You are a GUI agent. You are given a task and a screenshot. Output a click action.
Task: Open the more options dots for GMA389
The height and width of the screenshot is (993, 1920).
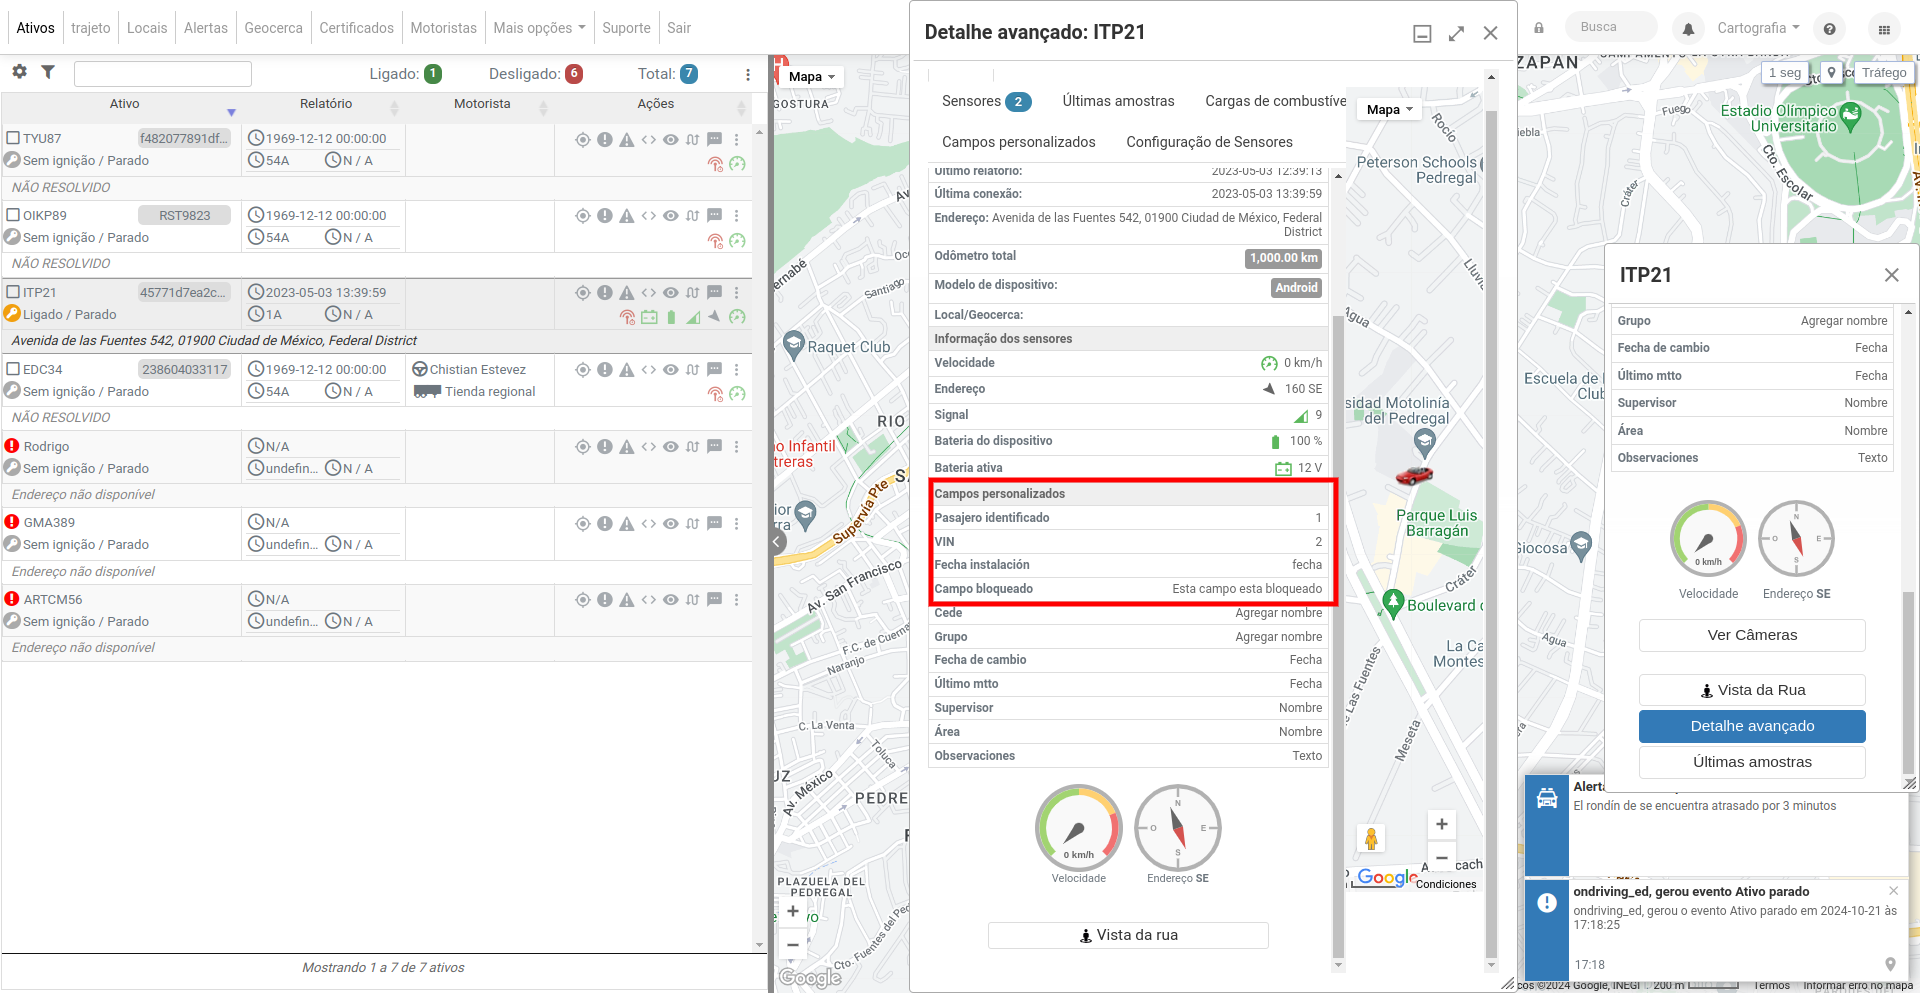coord(737,523)
